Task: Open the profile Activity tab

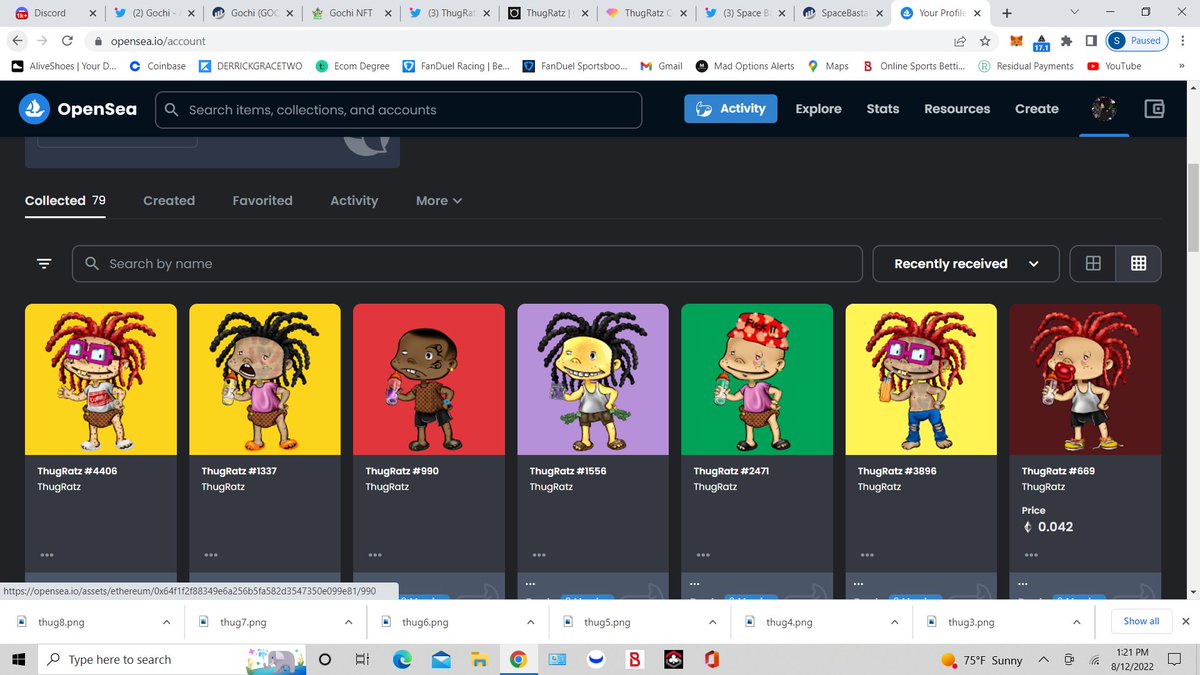Action: (x=354, y=200)
